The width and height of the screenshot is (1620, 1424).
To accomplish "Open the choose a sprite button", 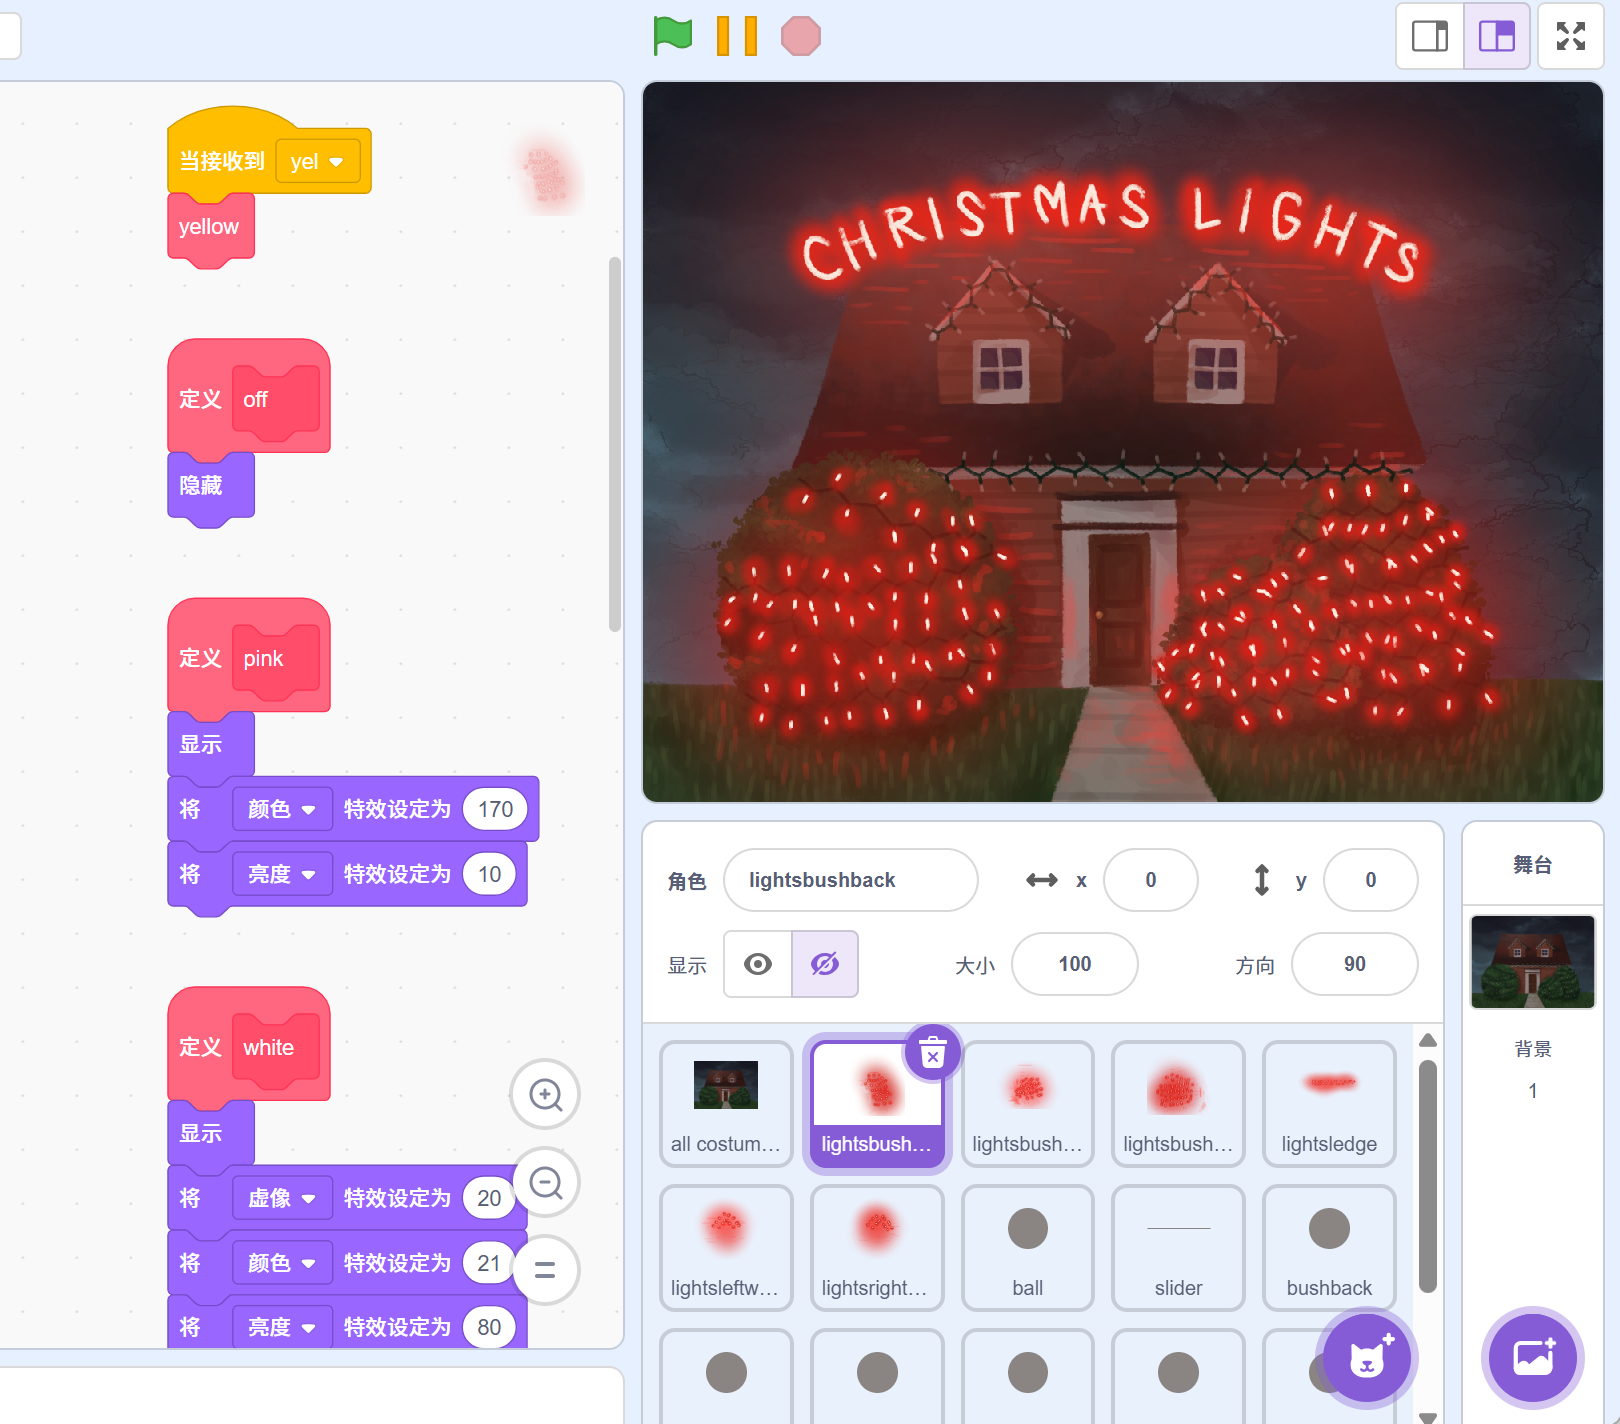I will pos(1366,1358).
